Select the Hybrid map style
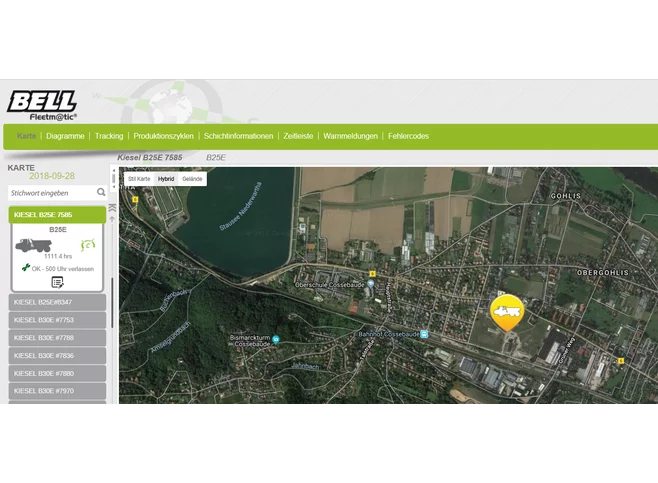Image resolution: width=658 pixels, height=483 pixels. 166,179
